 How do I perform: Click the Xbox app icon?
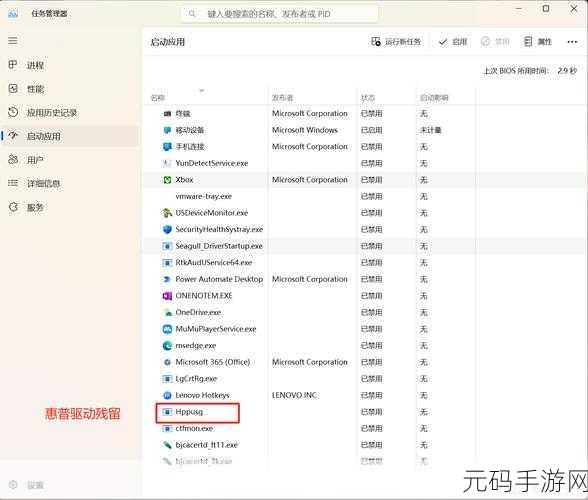click(167, 180)
